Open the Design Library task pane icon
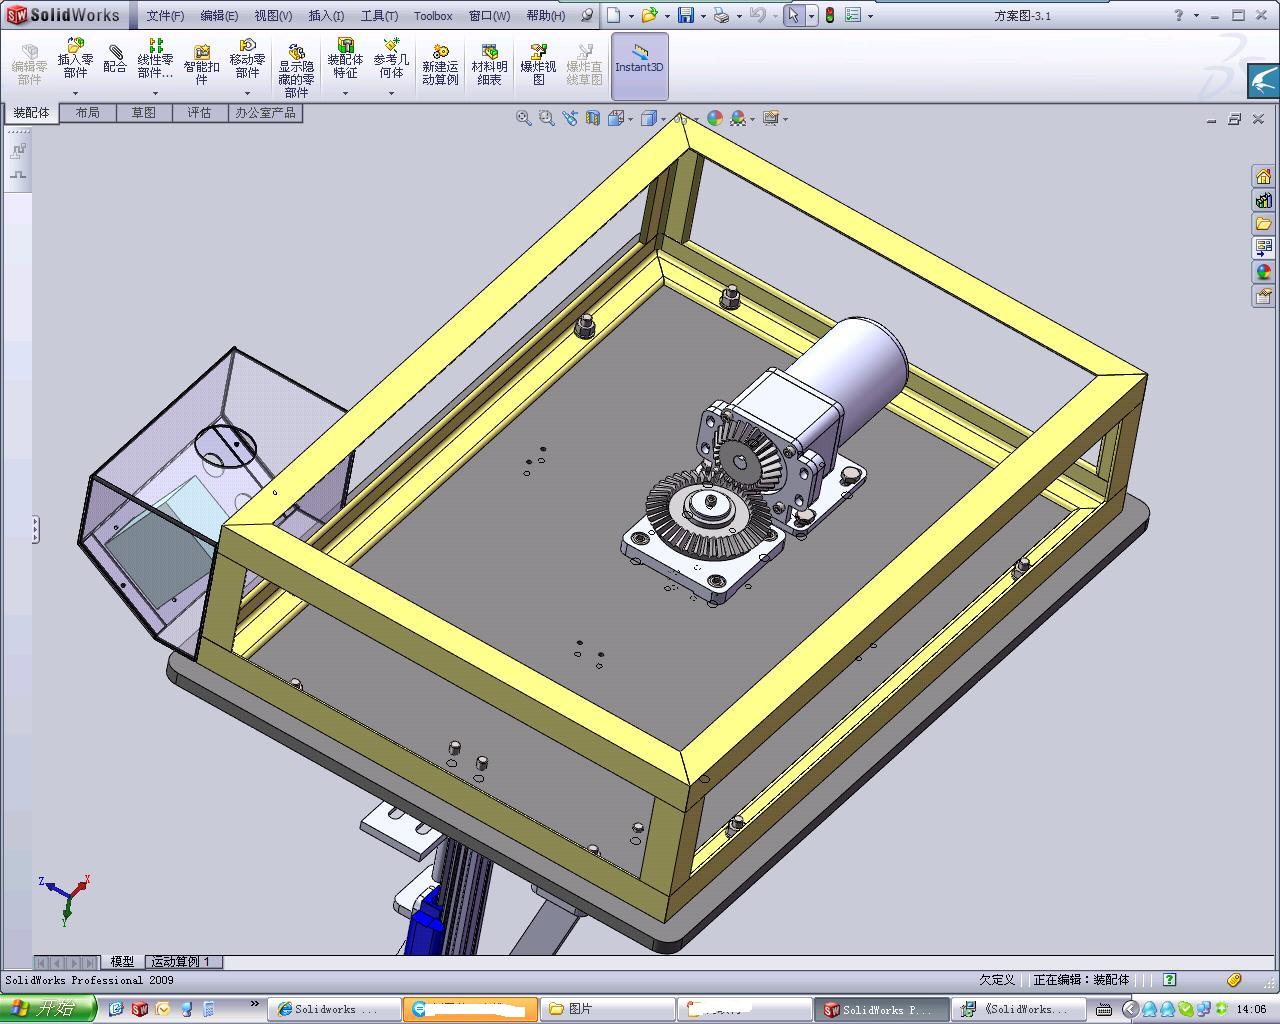 [1263, 200]
